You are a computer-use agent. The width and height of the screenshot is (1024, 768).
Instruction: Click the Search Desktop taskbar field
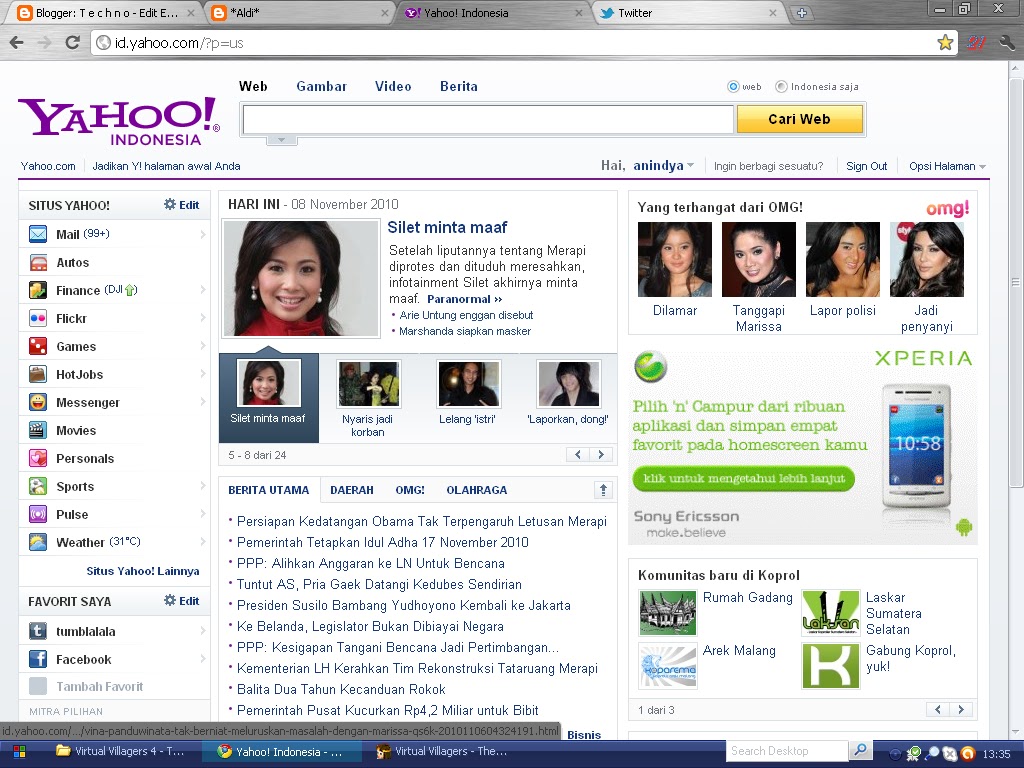coord(788,751)
